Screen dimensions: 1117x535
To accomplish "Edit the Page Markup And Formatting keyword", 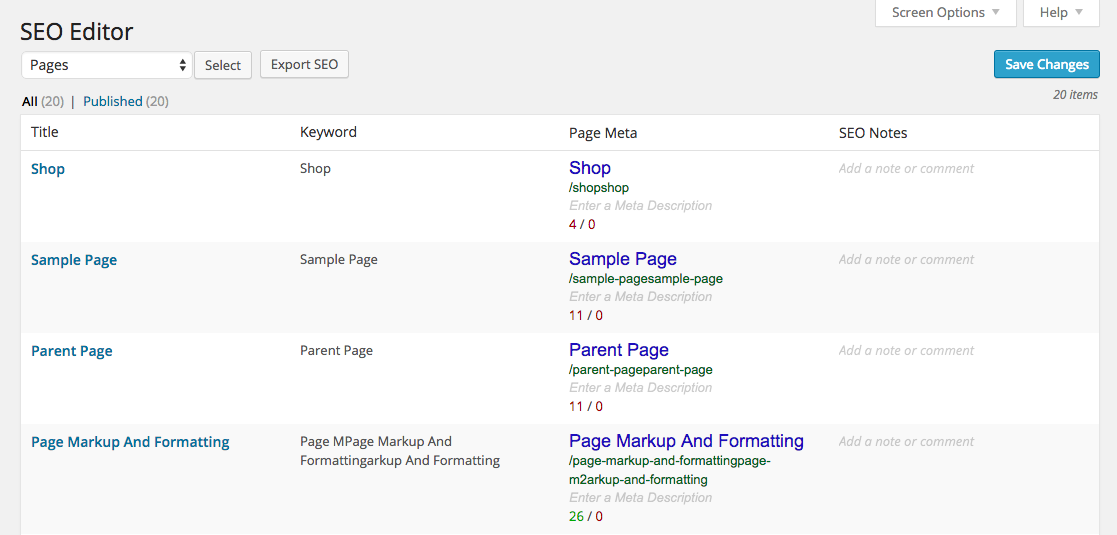I will pos(400,451).
